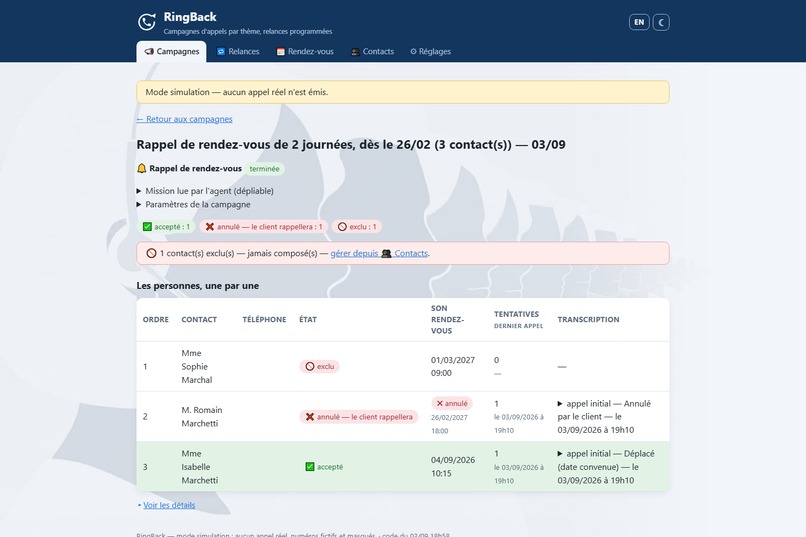
Task: Click the annulé appointment tag in row 2
Action: coord(452,403)
